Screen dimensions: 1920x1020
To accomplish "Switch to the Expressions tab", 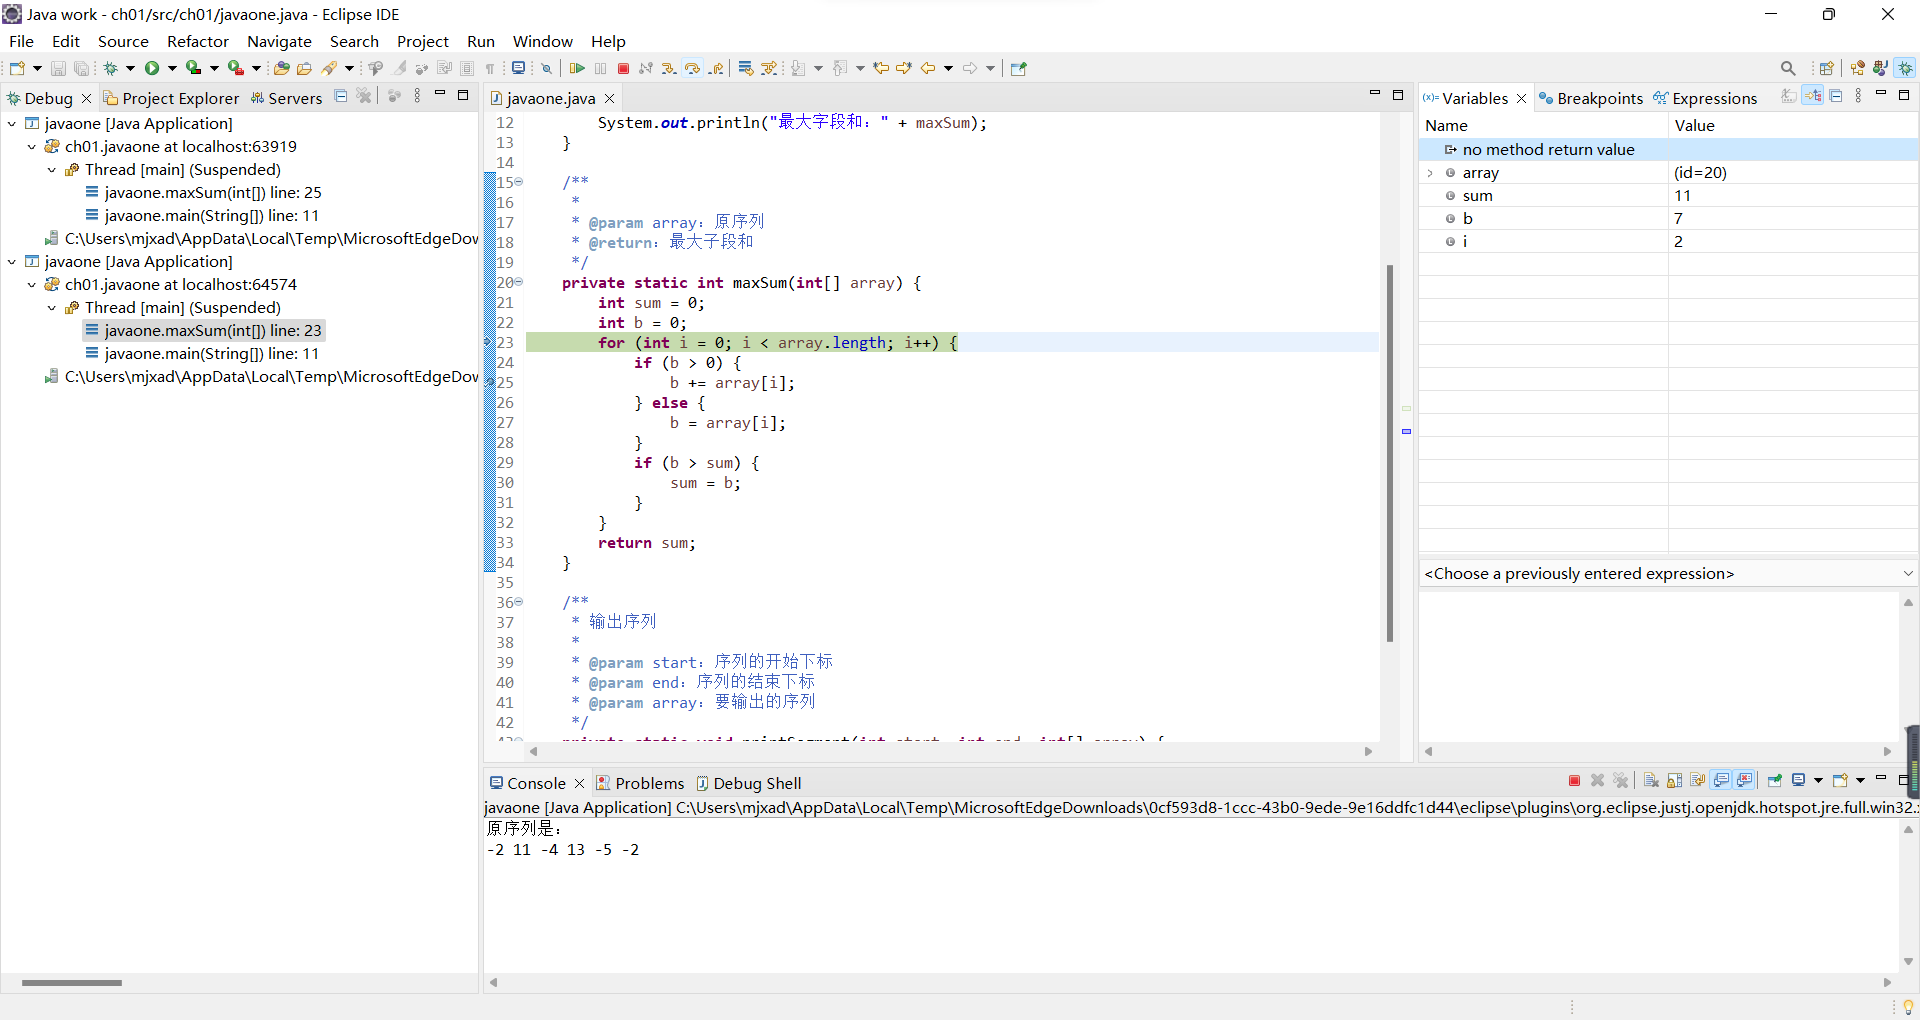I will click(1705, 98).
